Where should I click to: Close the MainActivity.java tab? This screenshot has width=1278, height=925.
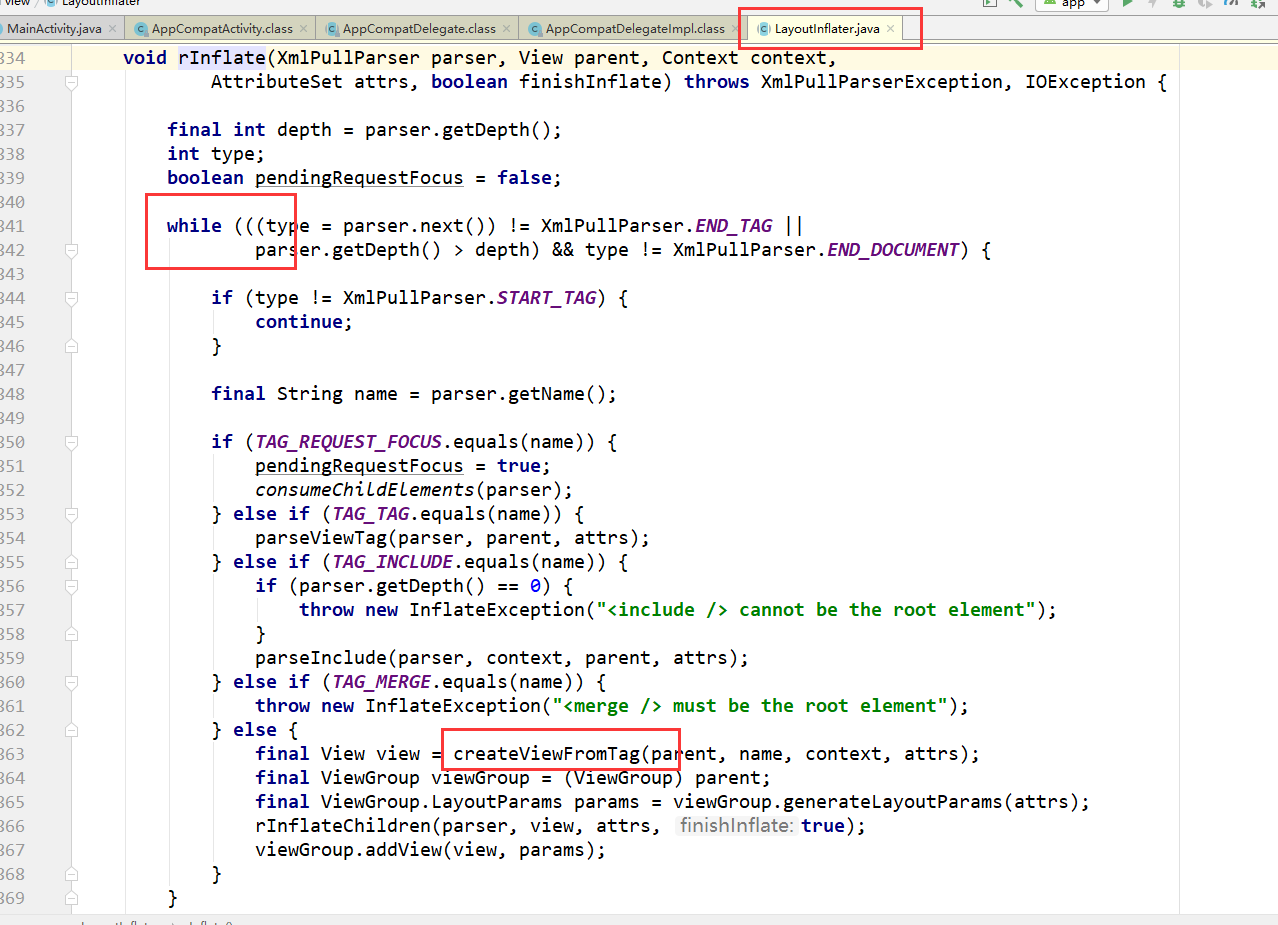point(111,29)
